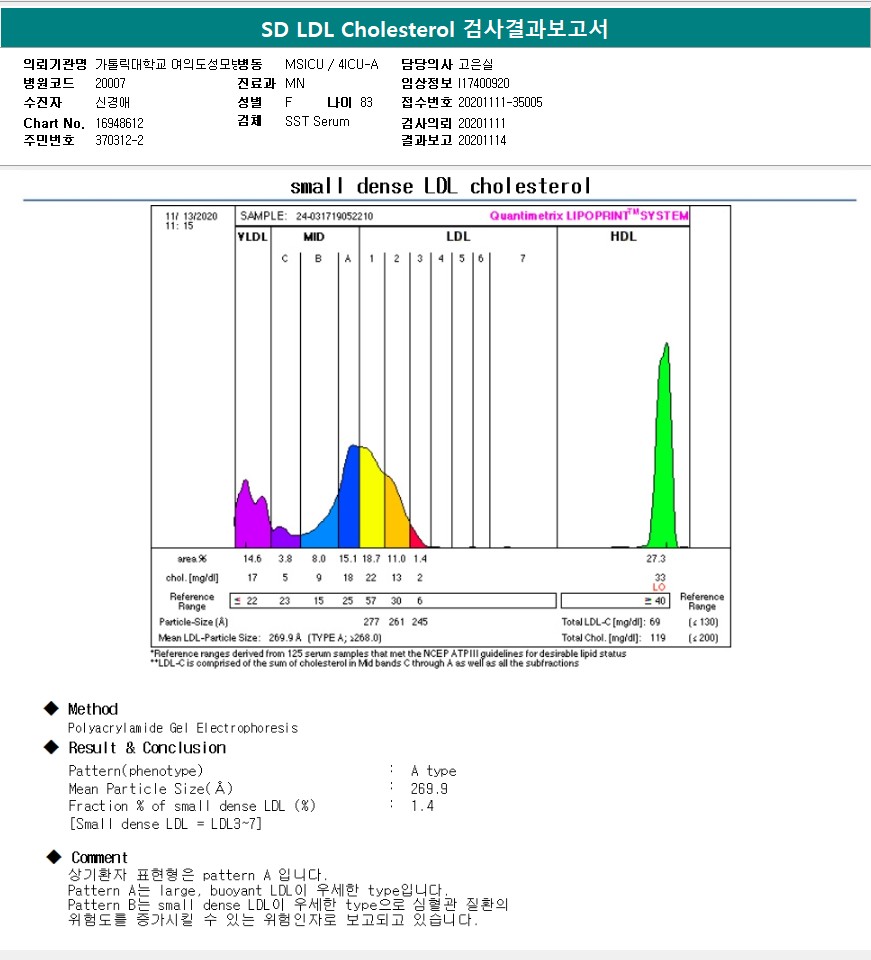Click the 'Total LDL-C [mg/dl]: 69' line
871x960 pixels.
[611, 622]
